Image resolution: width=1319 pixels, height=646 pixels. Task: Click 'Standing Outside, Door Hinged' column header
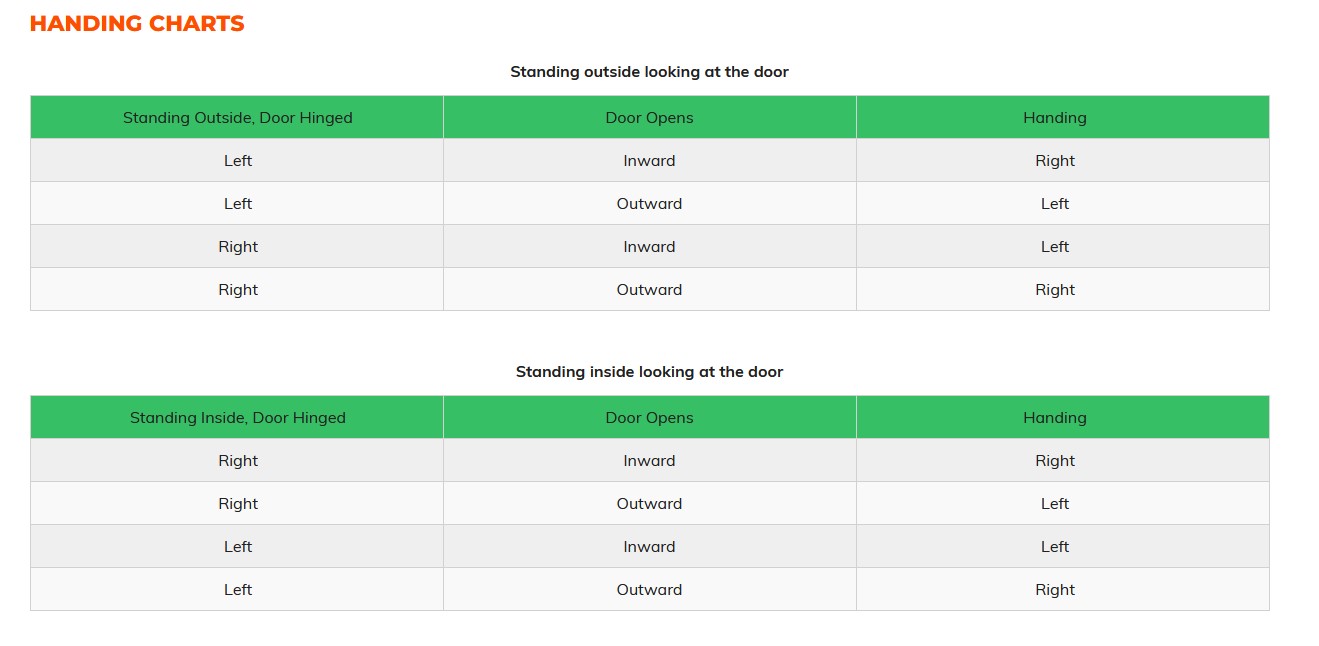pyautogui.click(x=237, y=117)
